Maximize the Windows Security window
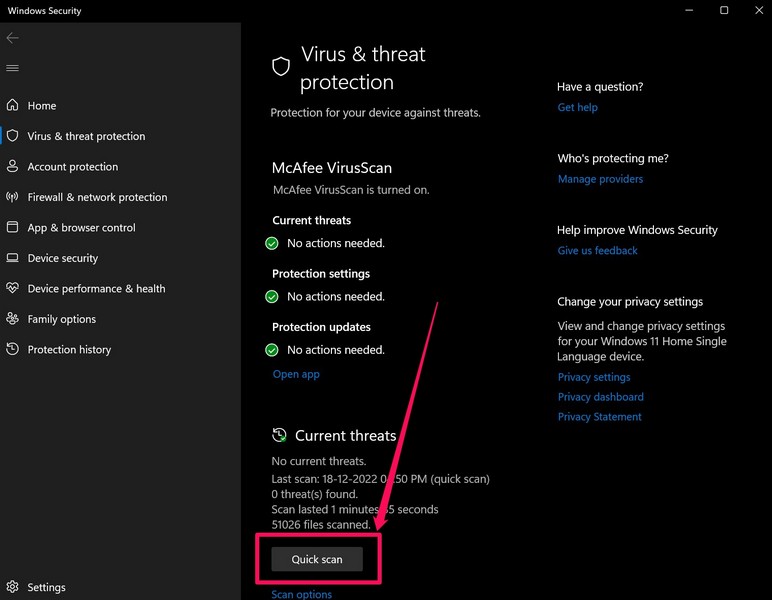Screen dimensions: 772x600 click(x=724, y=11)
